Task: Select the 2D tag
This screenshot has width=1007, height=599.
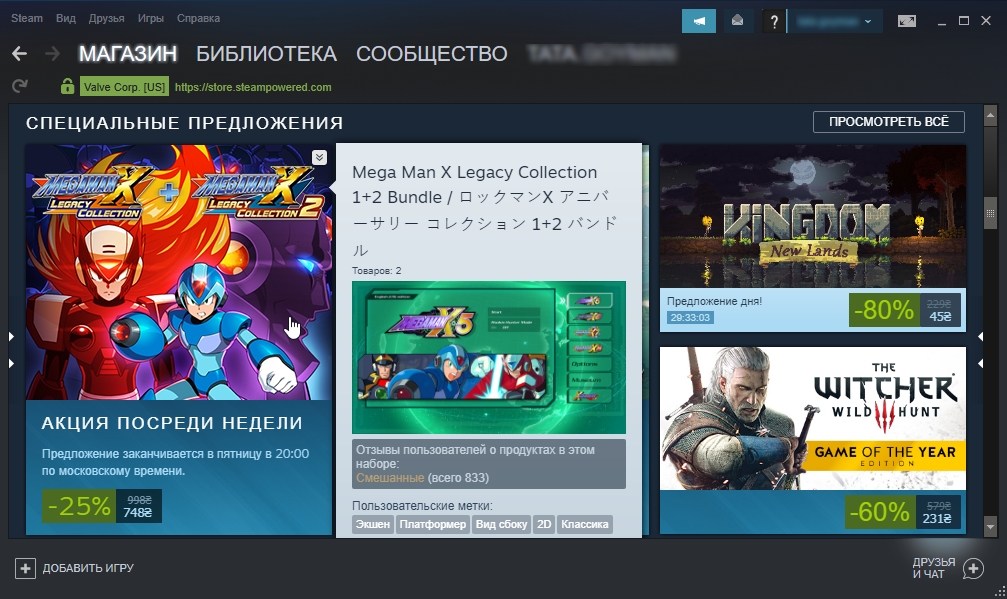Action: click(544, 525)
